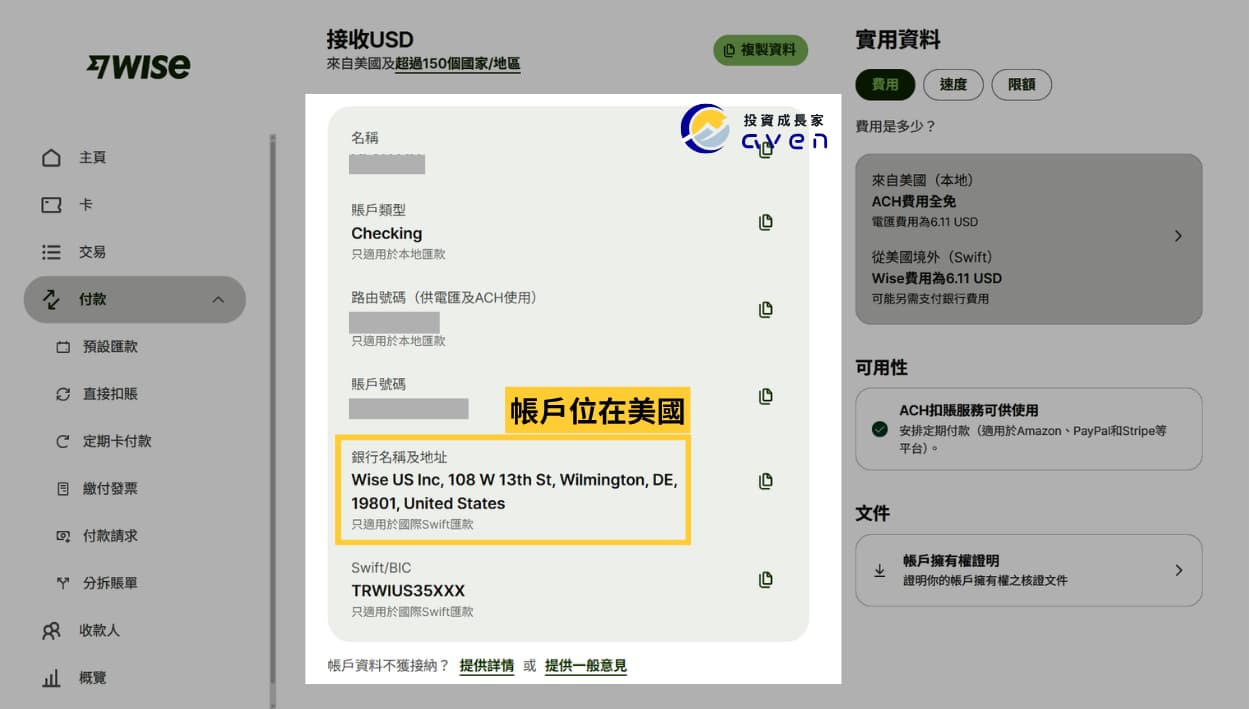
Task: Click the Checking account type text
Action: 387,233
